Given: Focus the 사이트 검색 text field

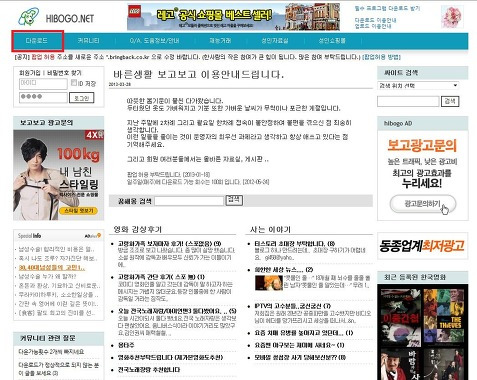Looking at the screenshot, I should coord(408,101).
